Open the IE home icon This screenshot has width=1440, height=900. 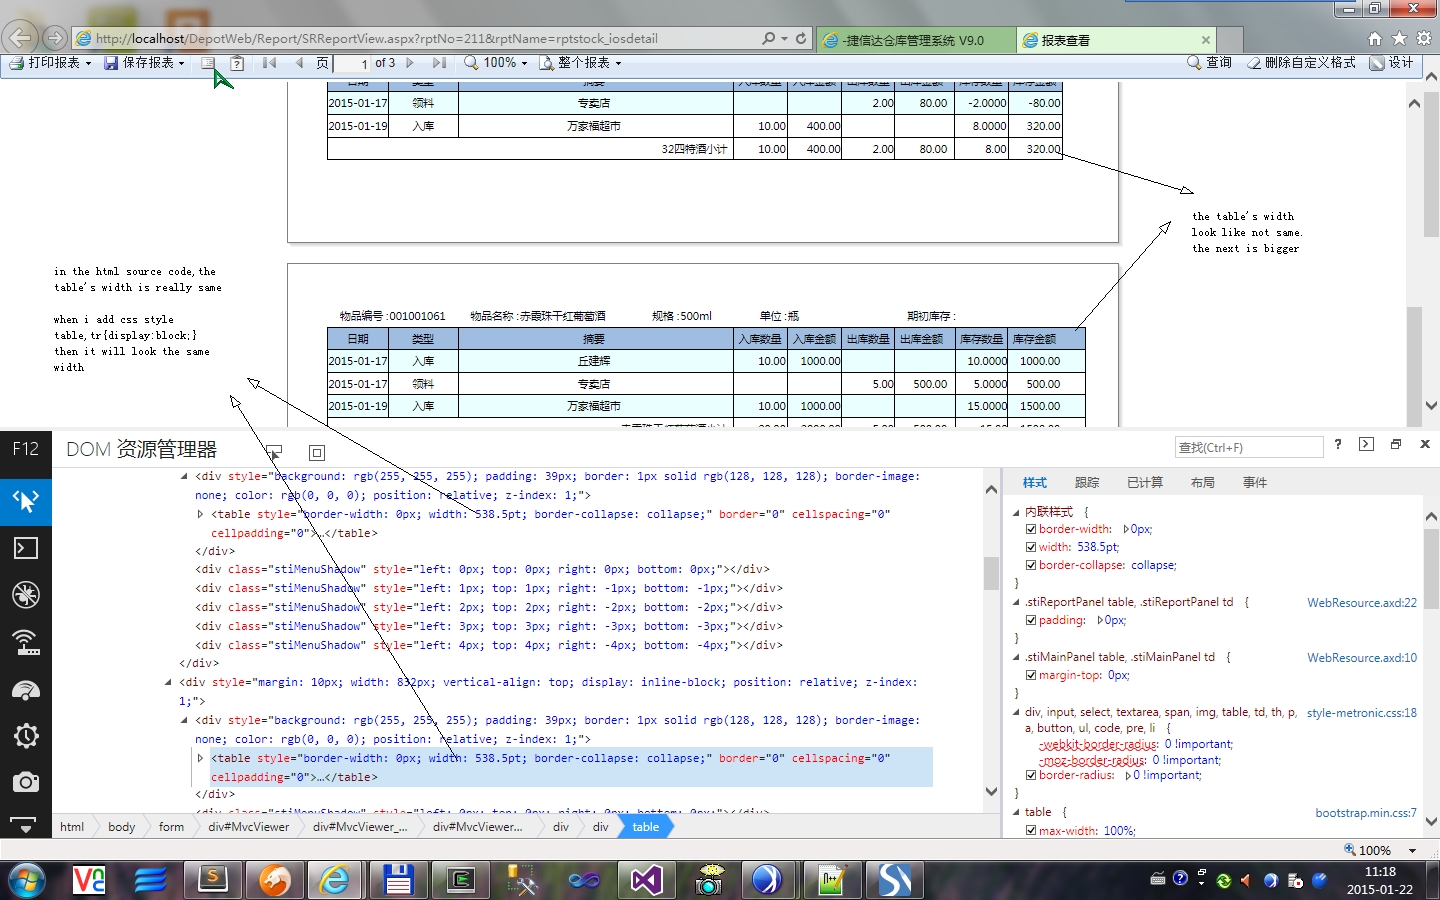tap(1375, 38)
